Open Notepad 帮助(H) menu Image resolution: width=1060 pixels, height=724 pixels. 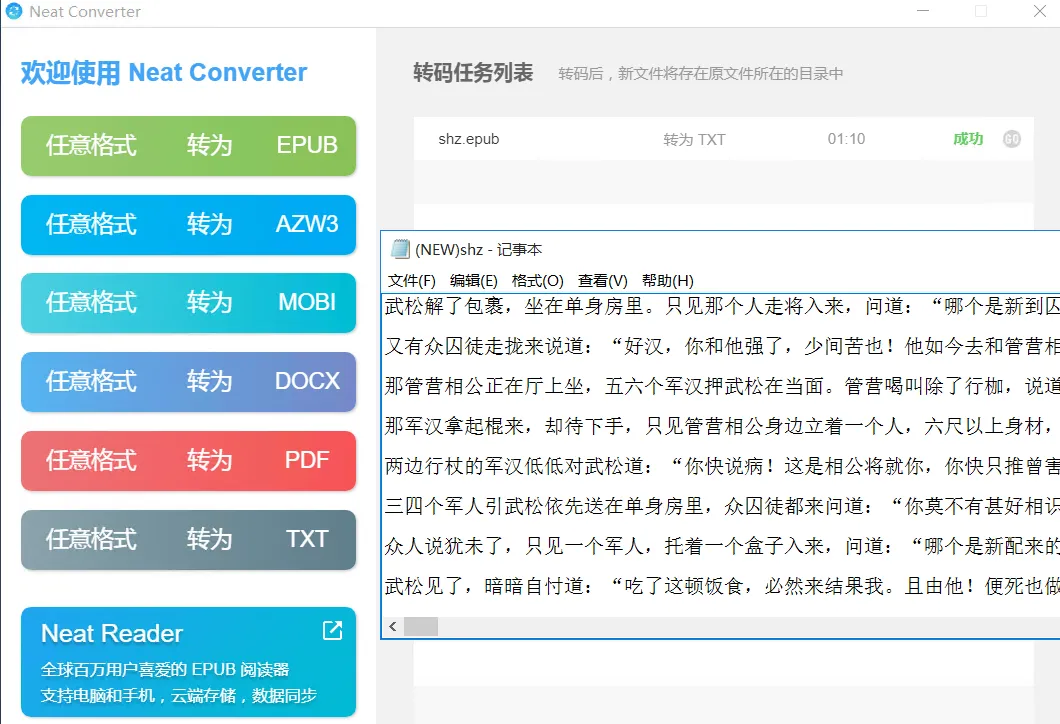pyautogui.click(x=667, y=281)
